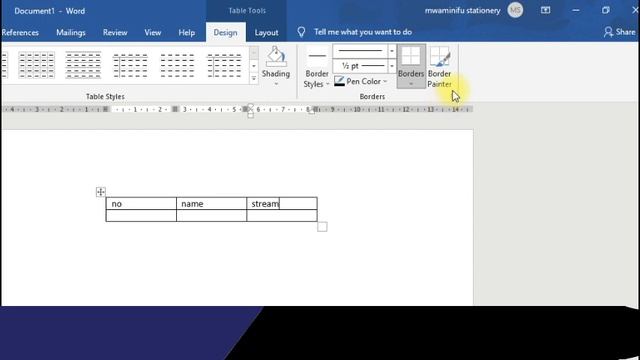The image size is (640, 360).
Task: Select the Table Tools Design tab
Action: (x=225, y=32)
